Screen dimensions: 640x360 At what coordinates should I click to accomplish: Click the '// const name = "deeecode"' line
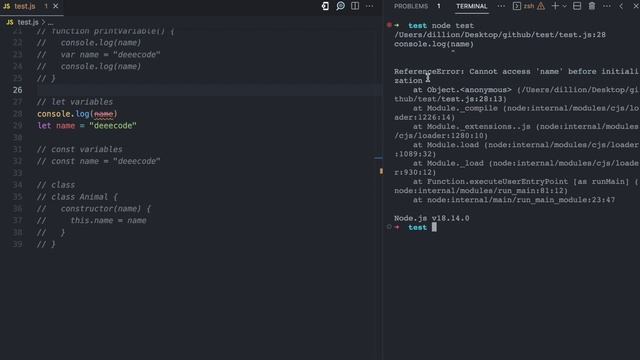point(98,161)
